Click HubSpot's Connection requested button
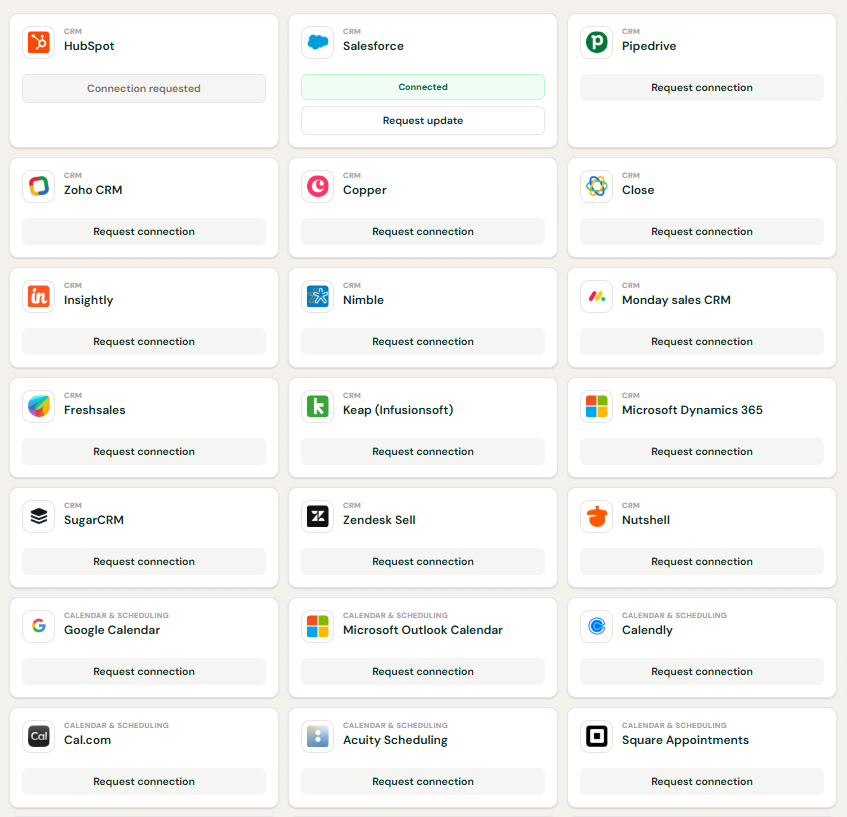 tap(144, 88)
